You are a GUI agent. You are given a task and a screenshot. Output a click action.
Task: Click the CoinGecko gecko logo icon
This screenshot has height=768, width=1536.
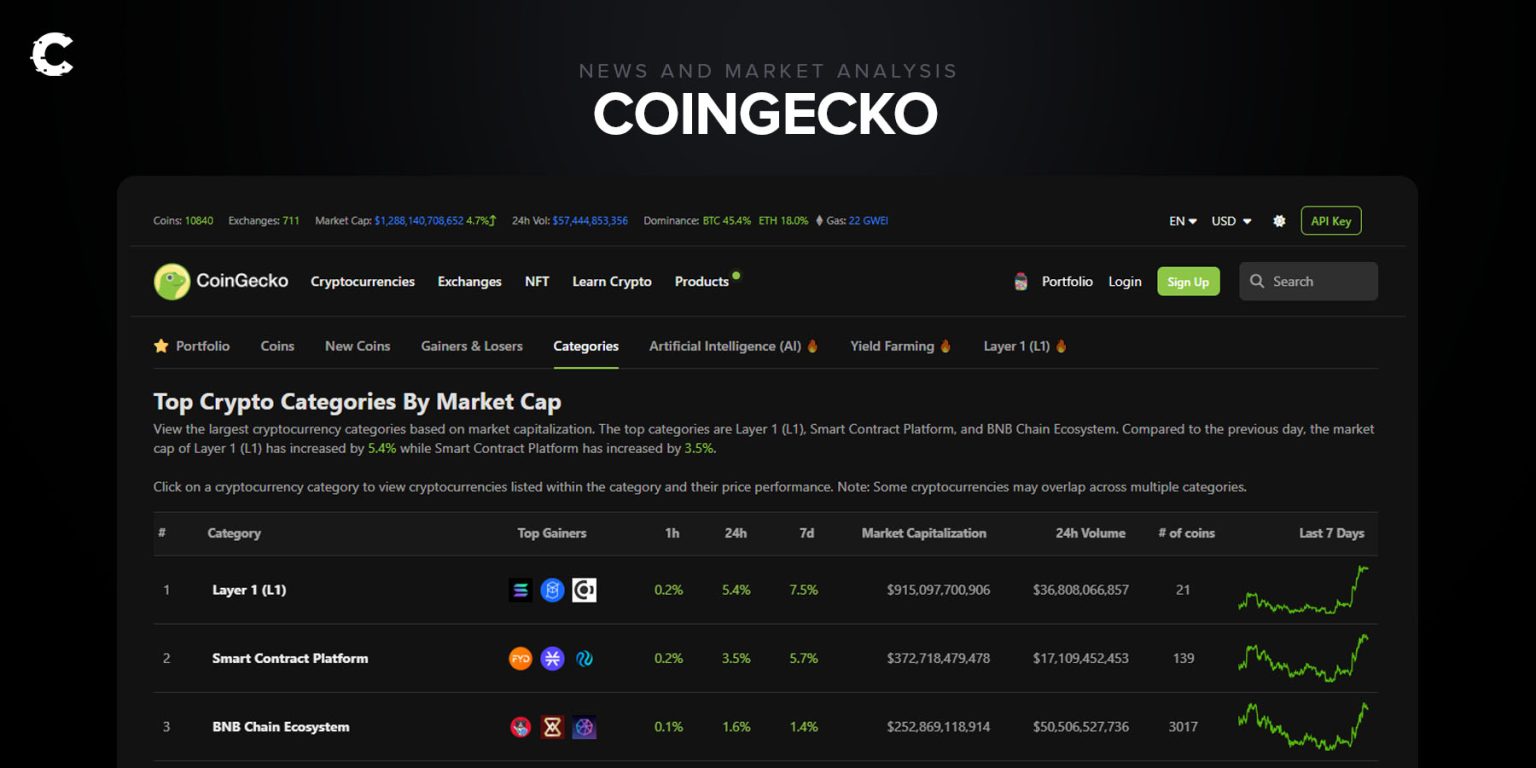click(172, 282)
